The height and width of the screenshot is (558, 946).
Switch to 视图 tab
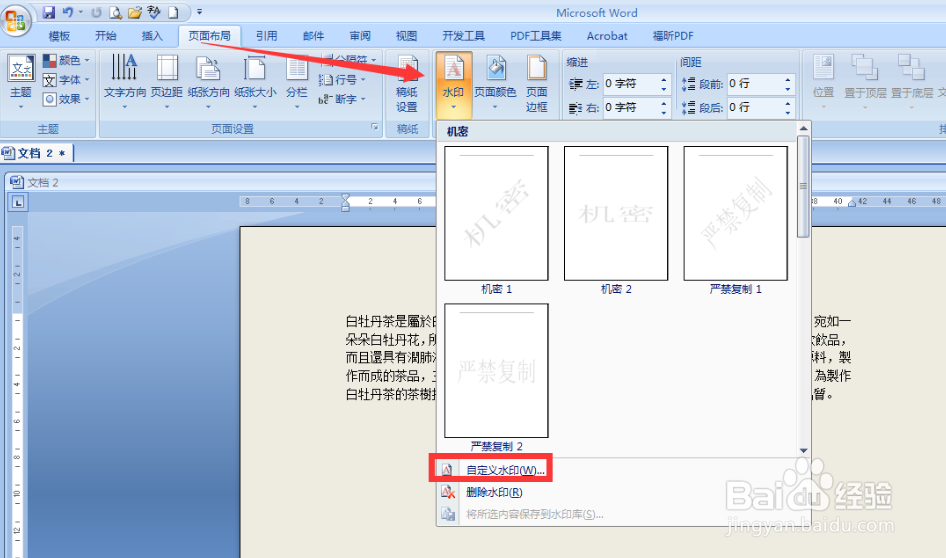[406, 36]
